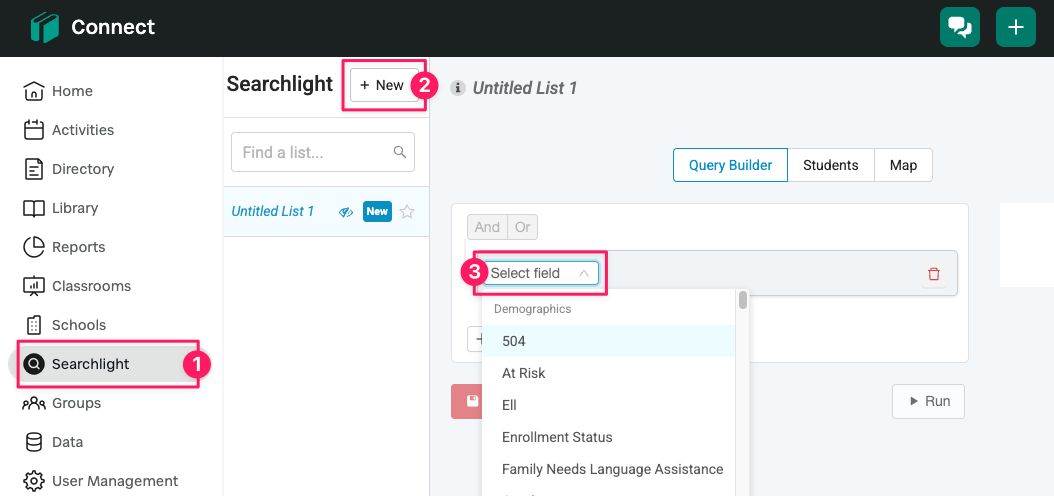
Task: Click the red save icon button
Action: coord(467,402)
